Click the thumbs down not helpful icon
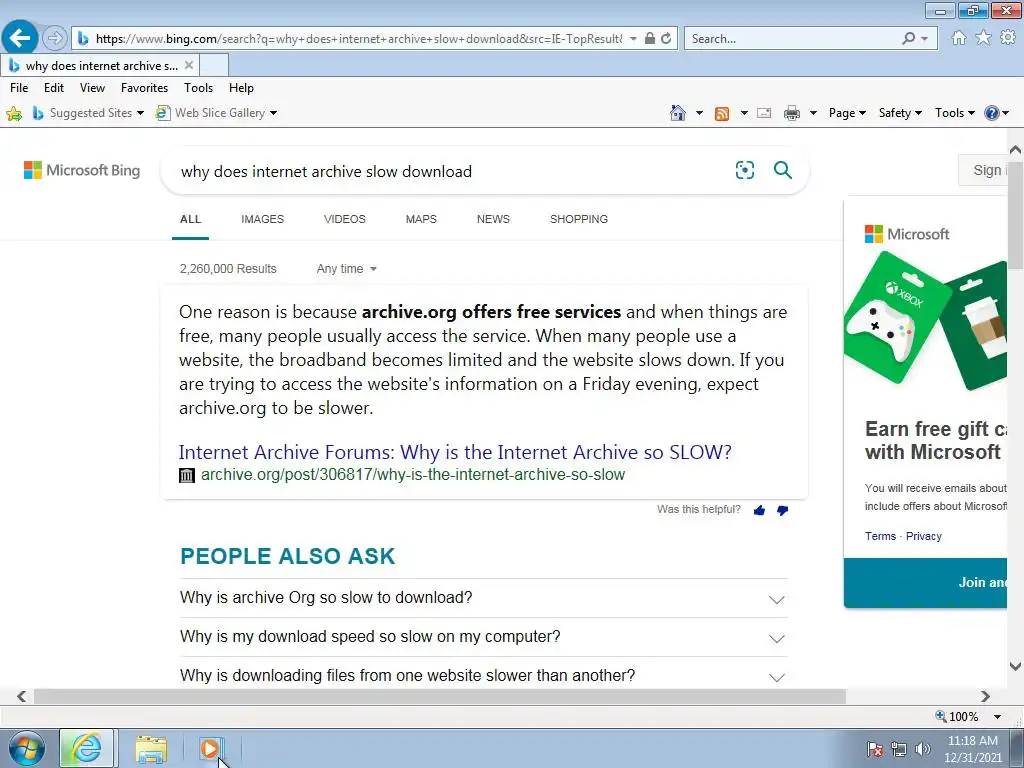Image resolution: width=1024 pixels, height=768 pixels. coord(782,510)
